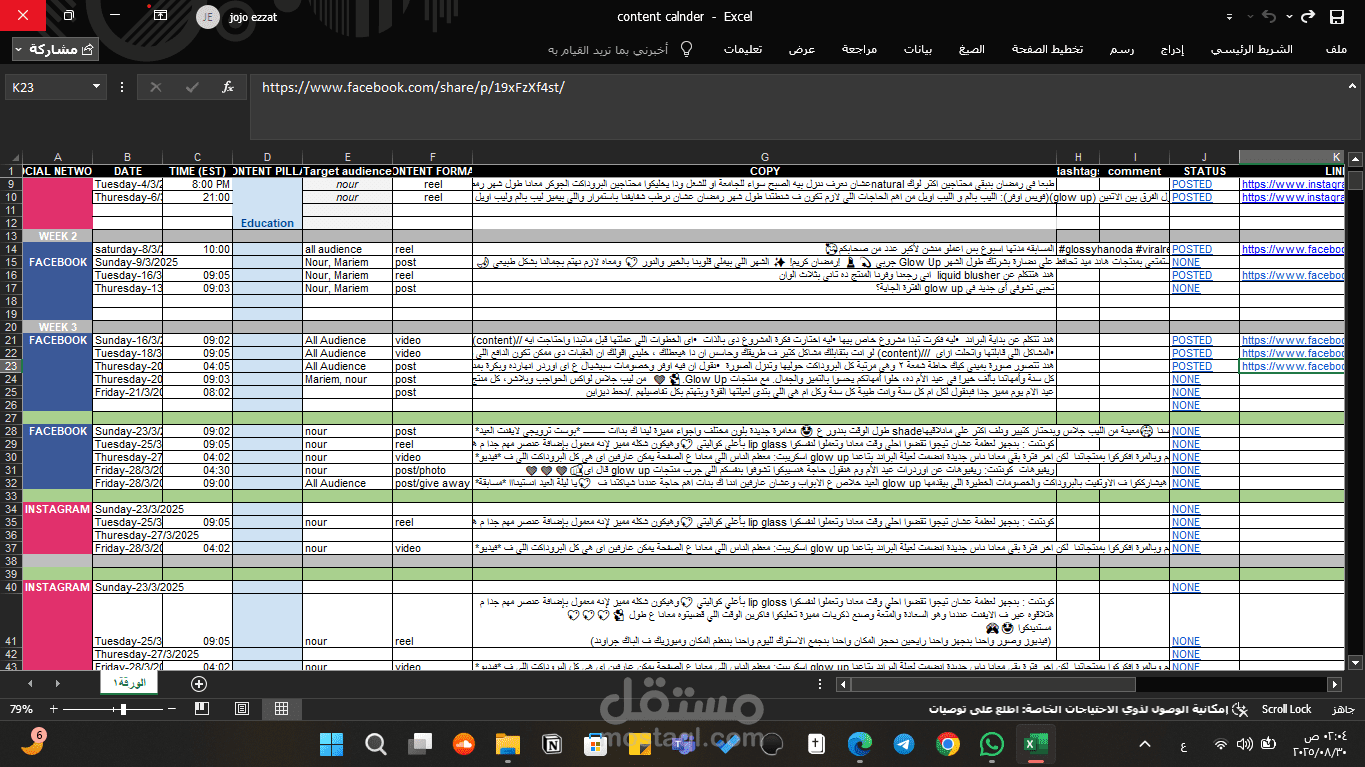1365x767 pixels.
Task: Click the JE account avatar
Action: tap(208, 17)
